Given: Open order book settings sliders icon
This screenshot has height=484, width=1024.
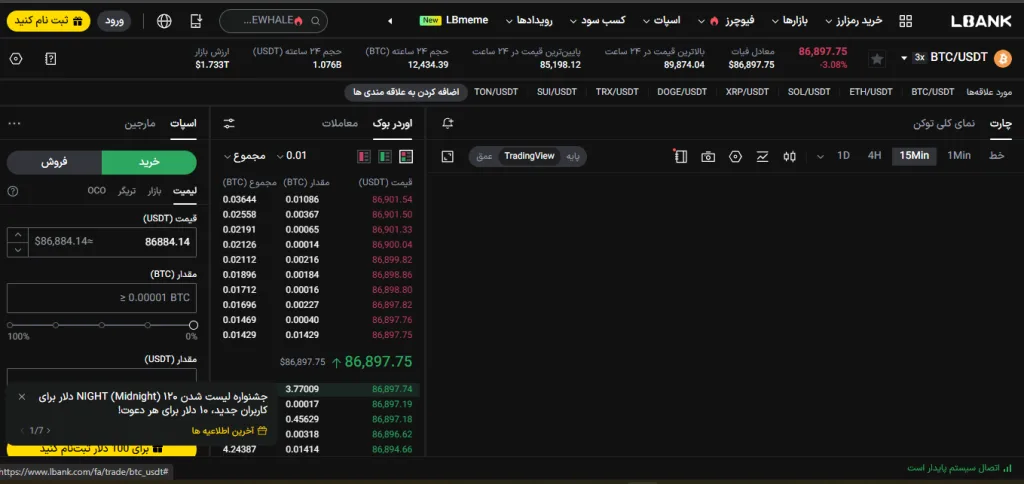Looking at the screenshot, I should click(x=229, y=123).
